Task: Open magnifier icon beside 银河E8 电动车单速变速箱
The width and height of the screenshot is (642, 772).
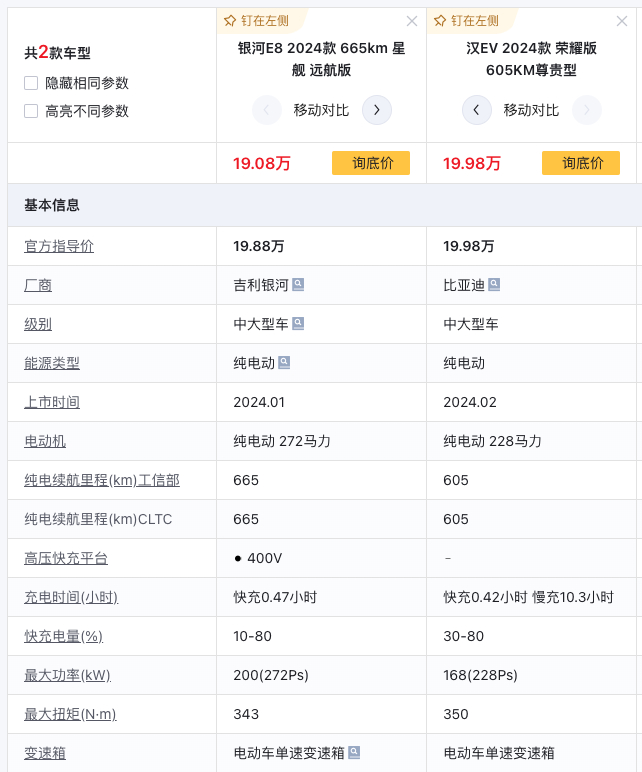Action: coord(354,752)
